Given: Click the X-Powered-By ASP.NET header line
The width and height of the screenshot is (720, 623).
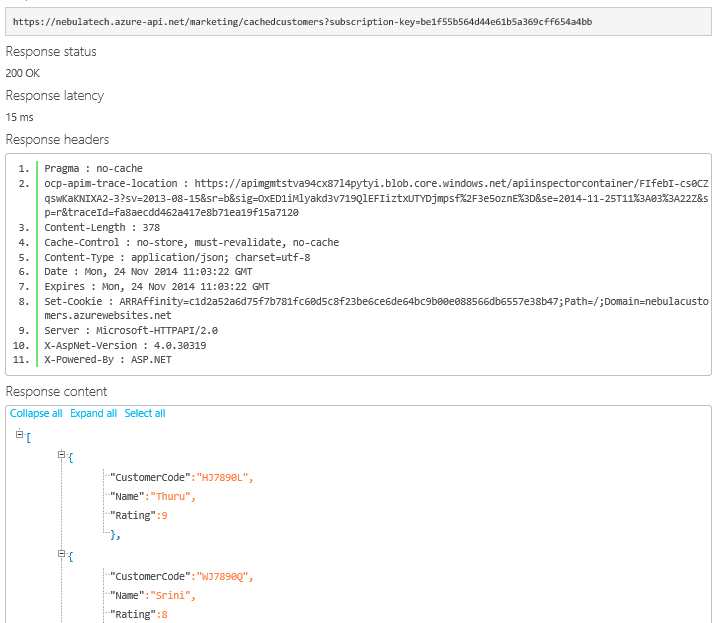Looking at the screenshot, I should [x=108, y=359].
